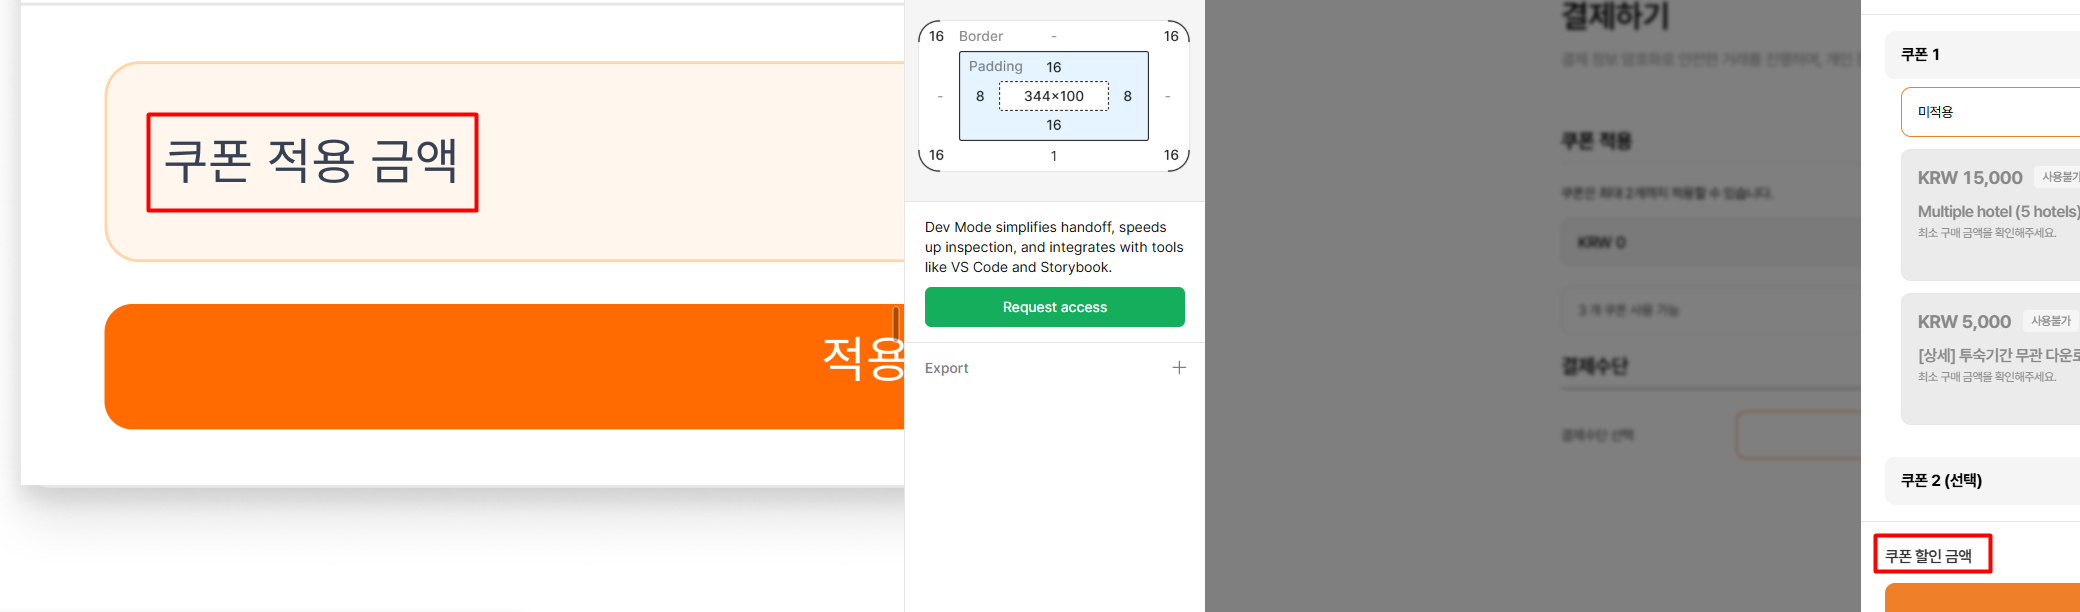Click the Dev Mode description text
Viewport: 2080px width, 612px height.
pos(1054,247)
